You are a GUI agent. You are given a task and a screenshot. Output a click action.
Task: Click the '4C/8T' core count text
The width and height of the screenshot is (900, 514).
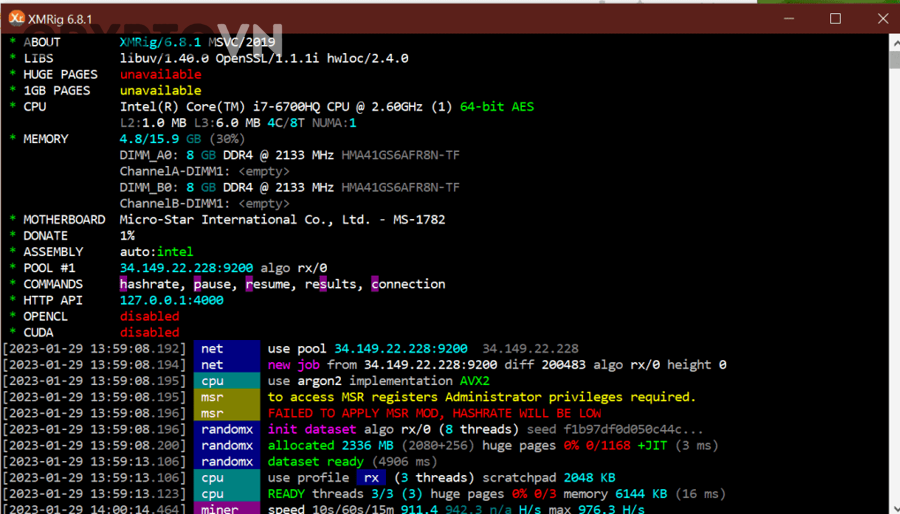coord(286,123)
